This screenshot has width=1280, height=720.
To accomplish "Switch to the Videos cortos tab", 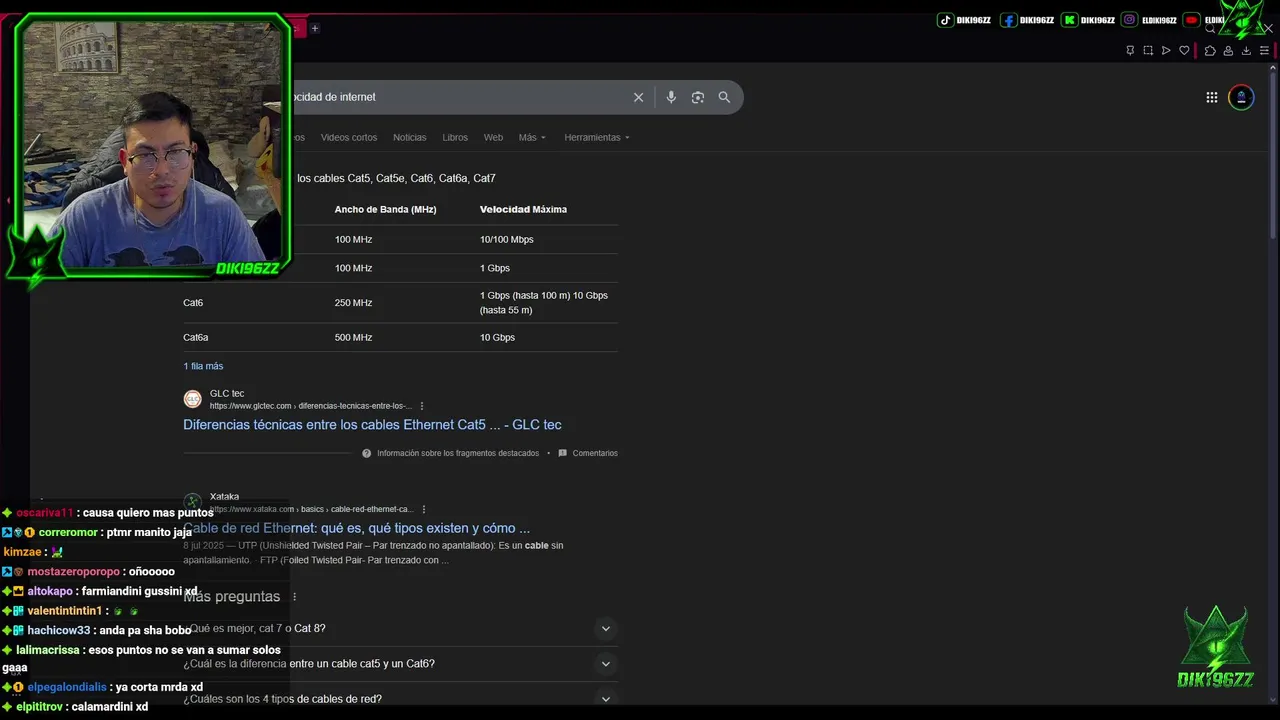I will [349, 137].
